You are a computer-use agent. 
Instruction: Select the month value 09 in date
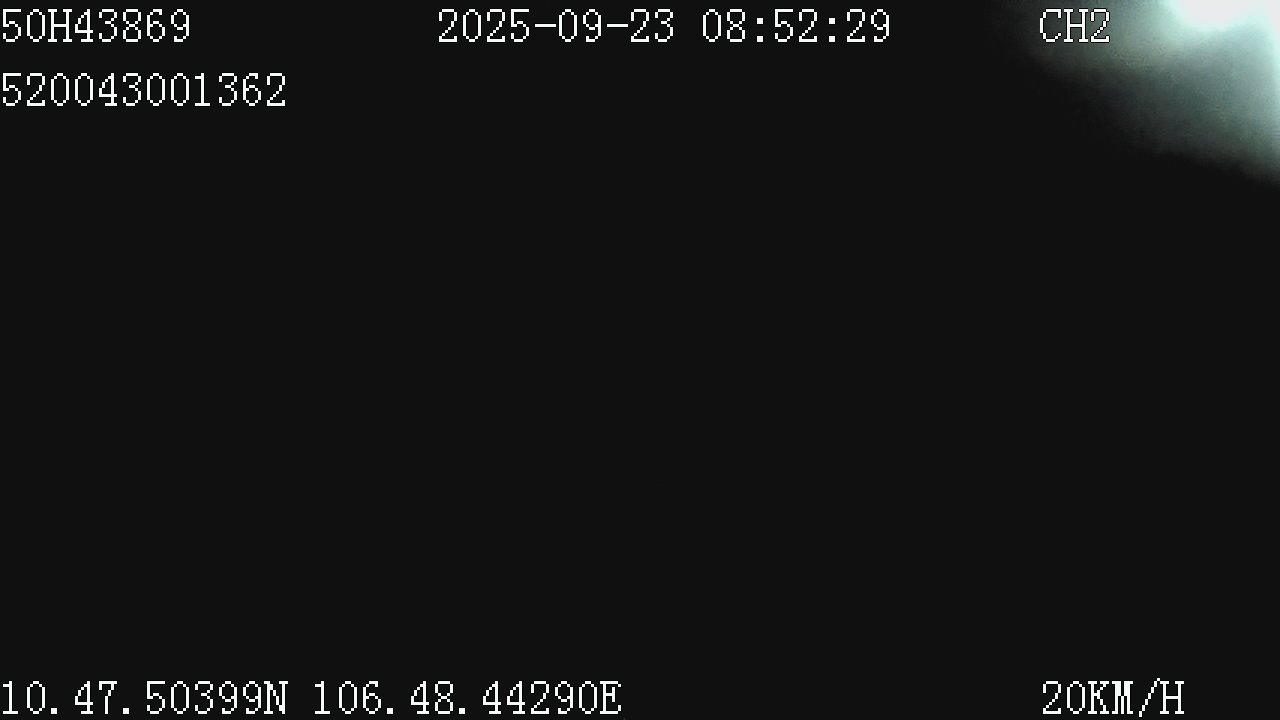580,27
